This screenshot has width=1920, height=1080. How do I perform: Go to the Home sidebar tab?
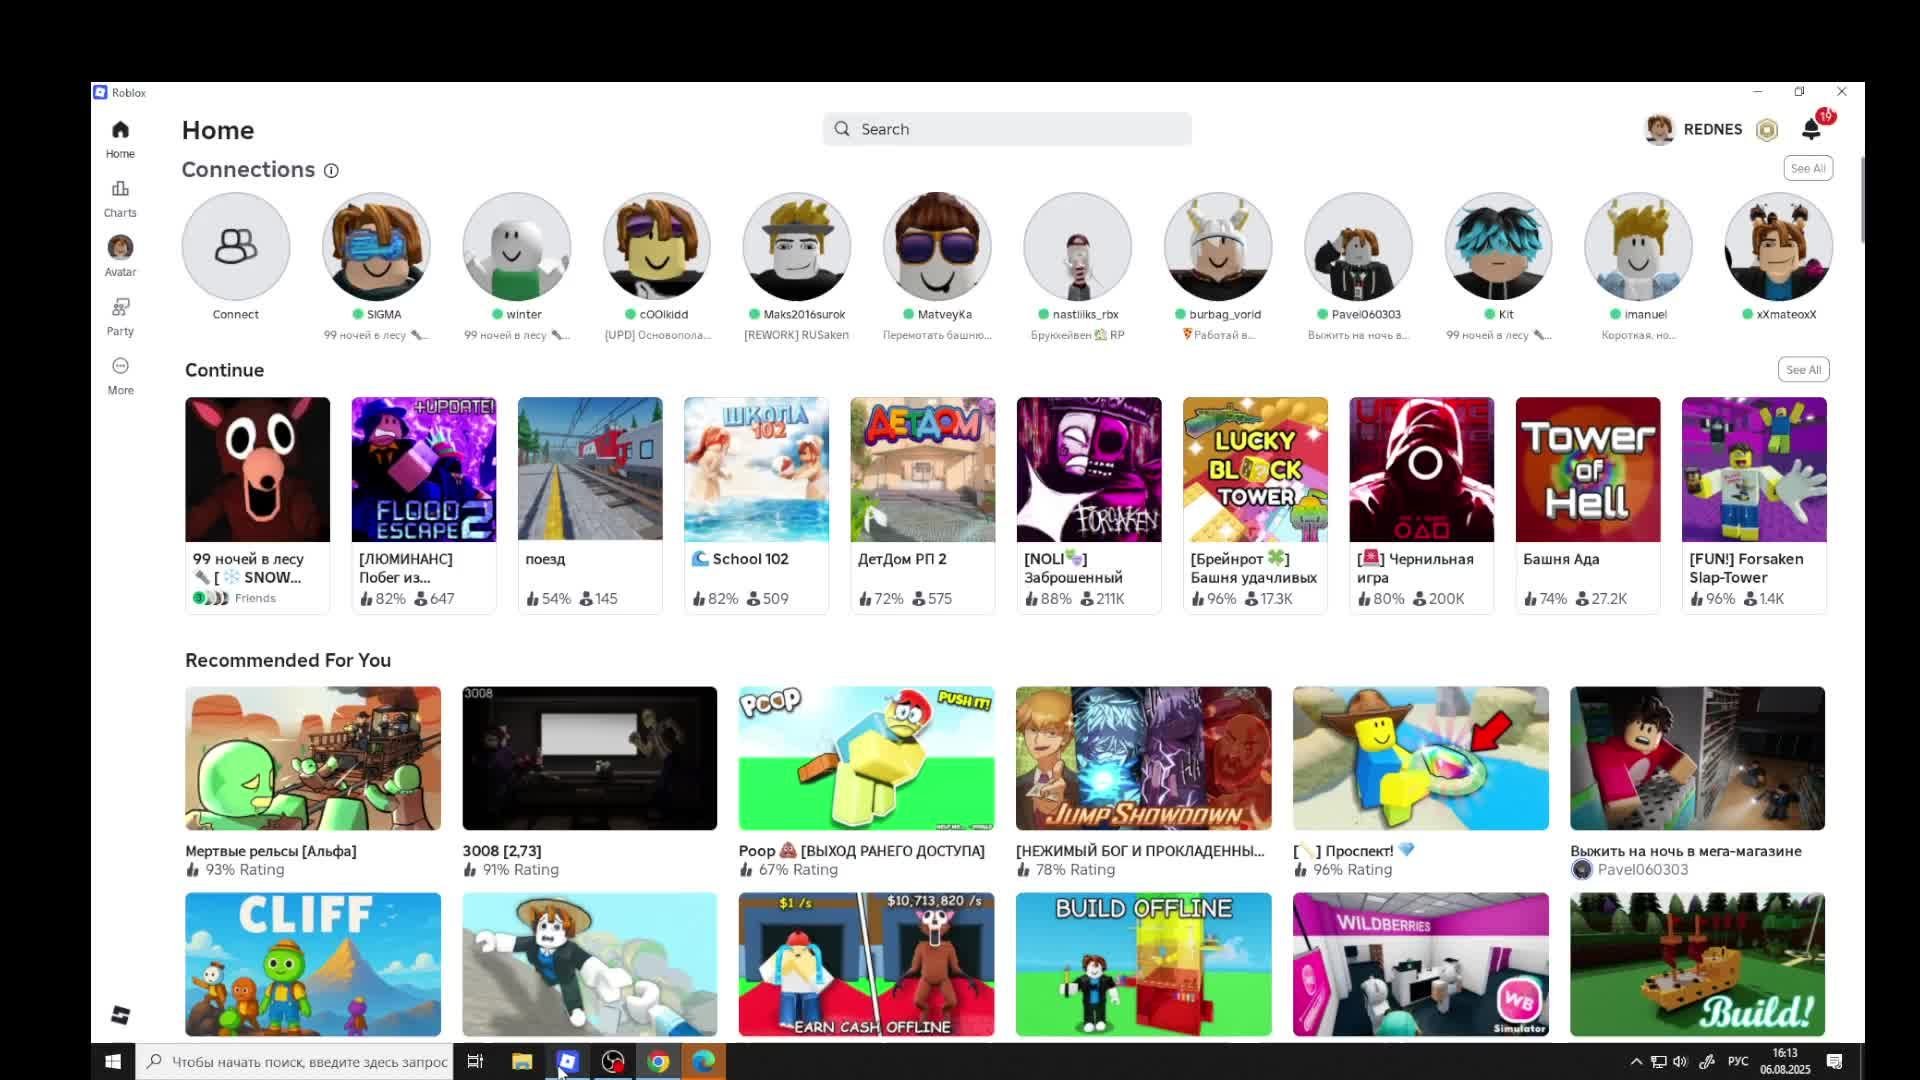(120, 138)
